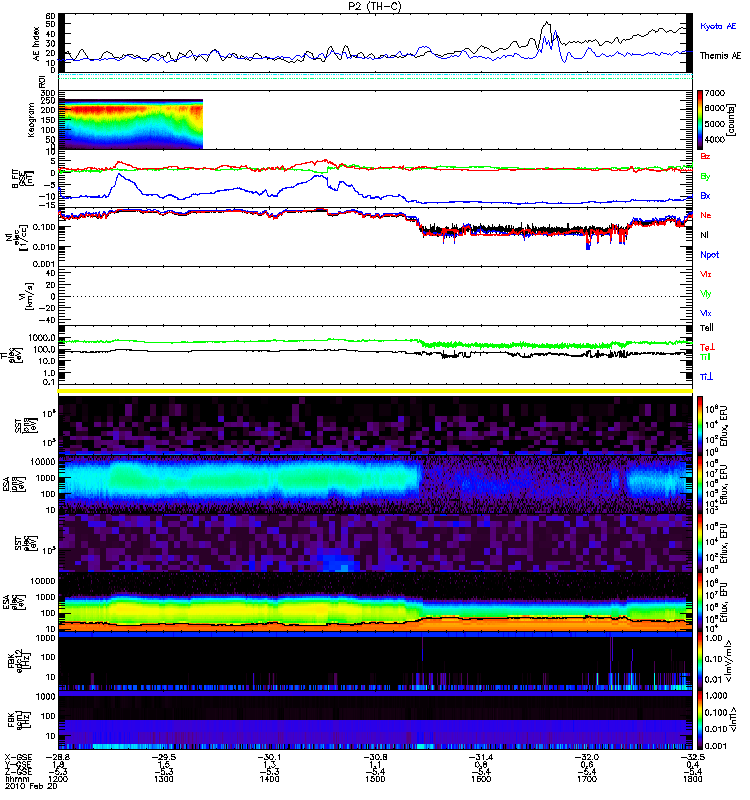The image size is (750, 800).
Task: Click the Keogram counts color bar
Action: (700, 119)
